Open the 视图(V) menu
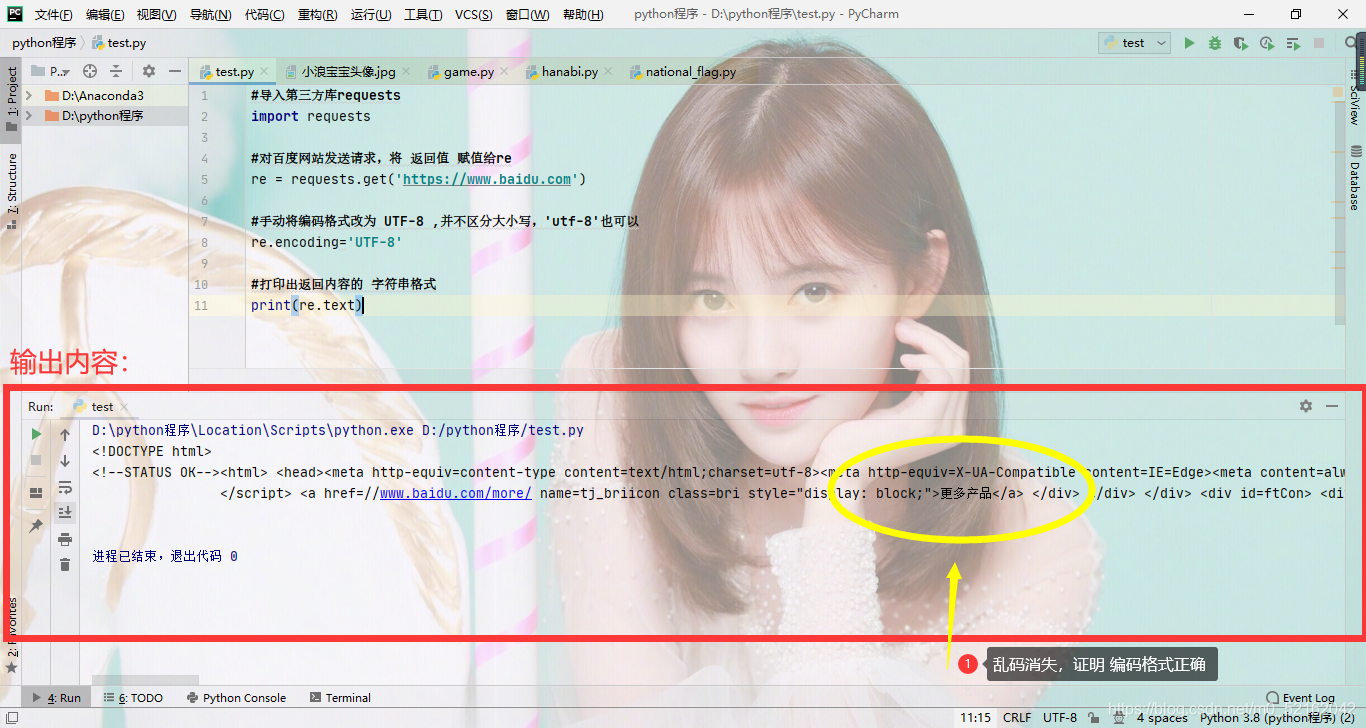The height and width of the screenshot is (728, 1366). pyautogui.click(x=156, y=15)
